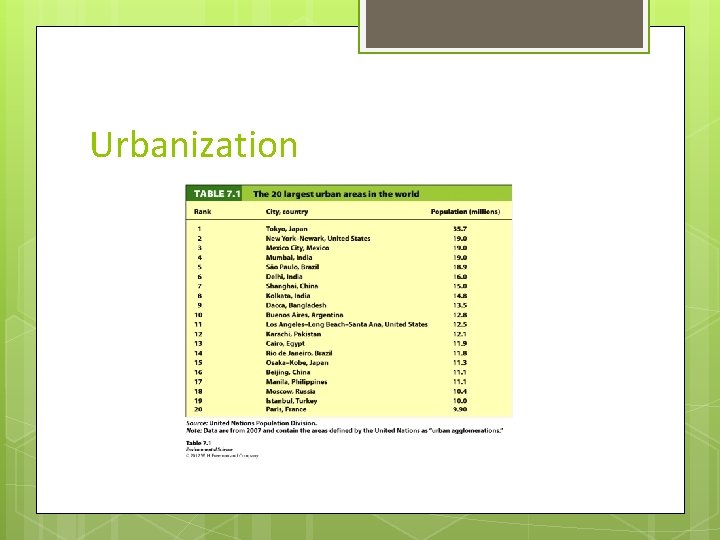
Task: Select the Istanbul, Turkey entry
Action: pos(291,401)
